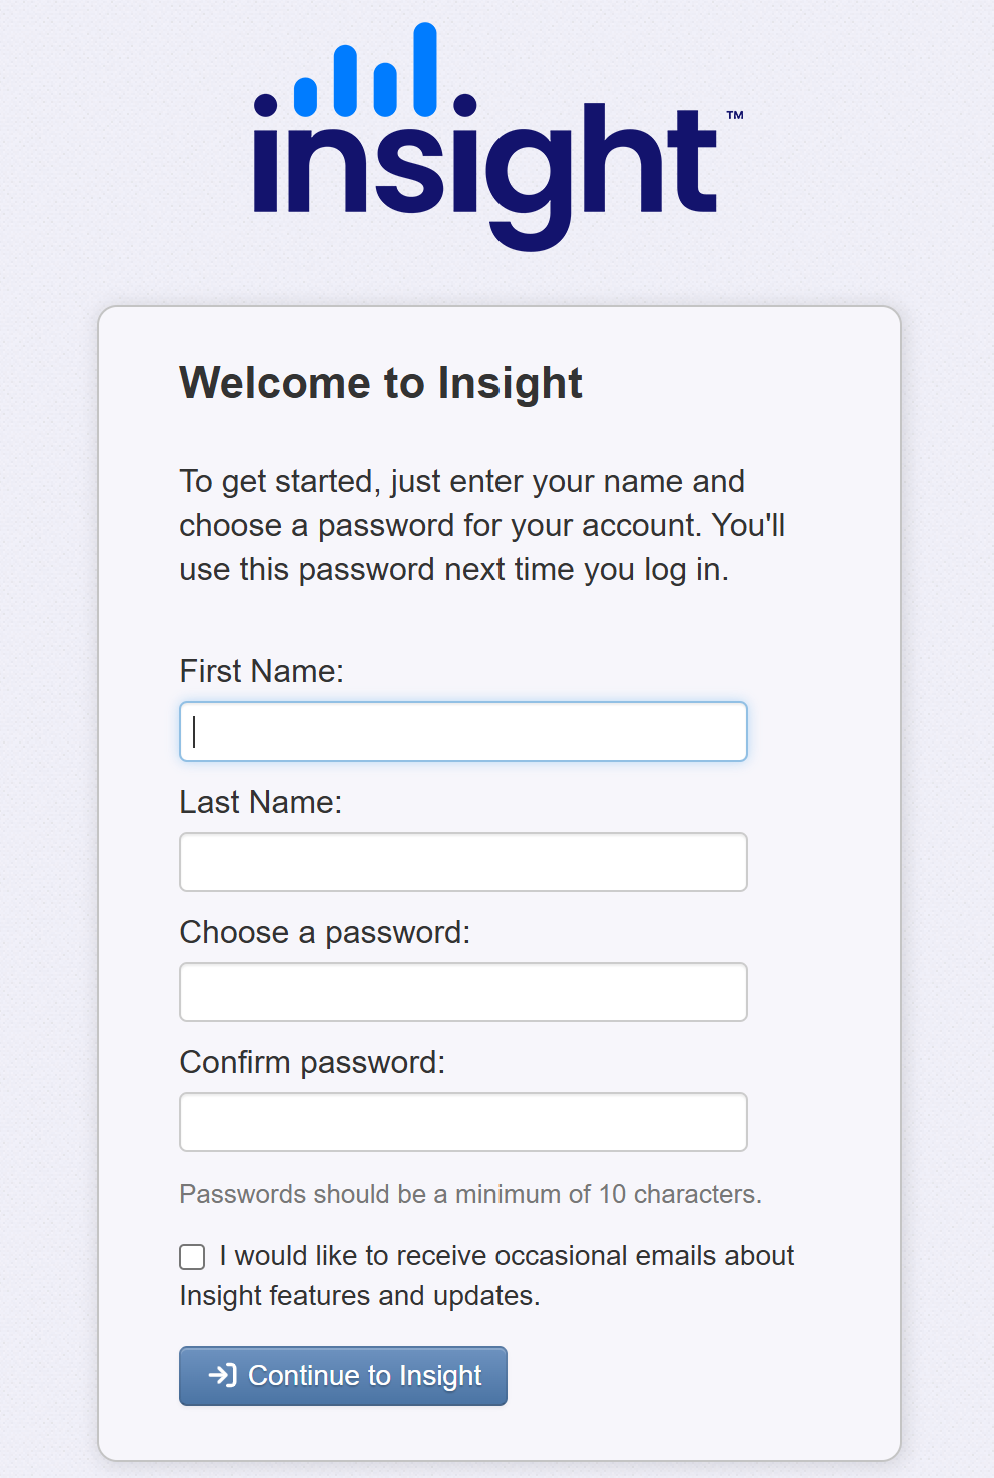Enable occasional Insight emails checkbox
The height and width of the screenshot is (1478, 994).
tap(192, 1257)
